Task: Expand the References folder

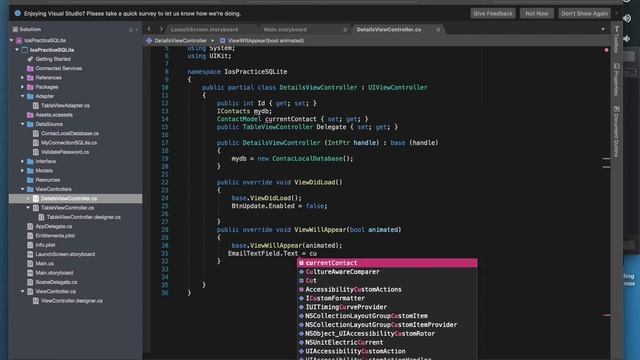Action: [x=22, y=78]
